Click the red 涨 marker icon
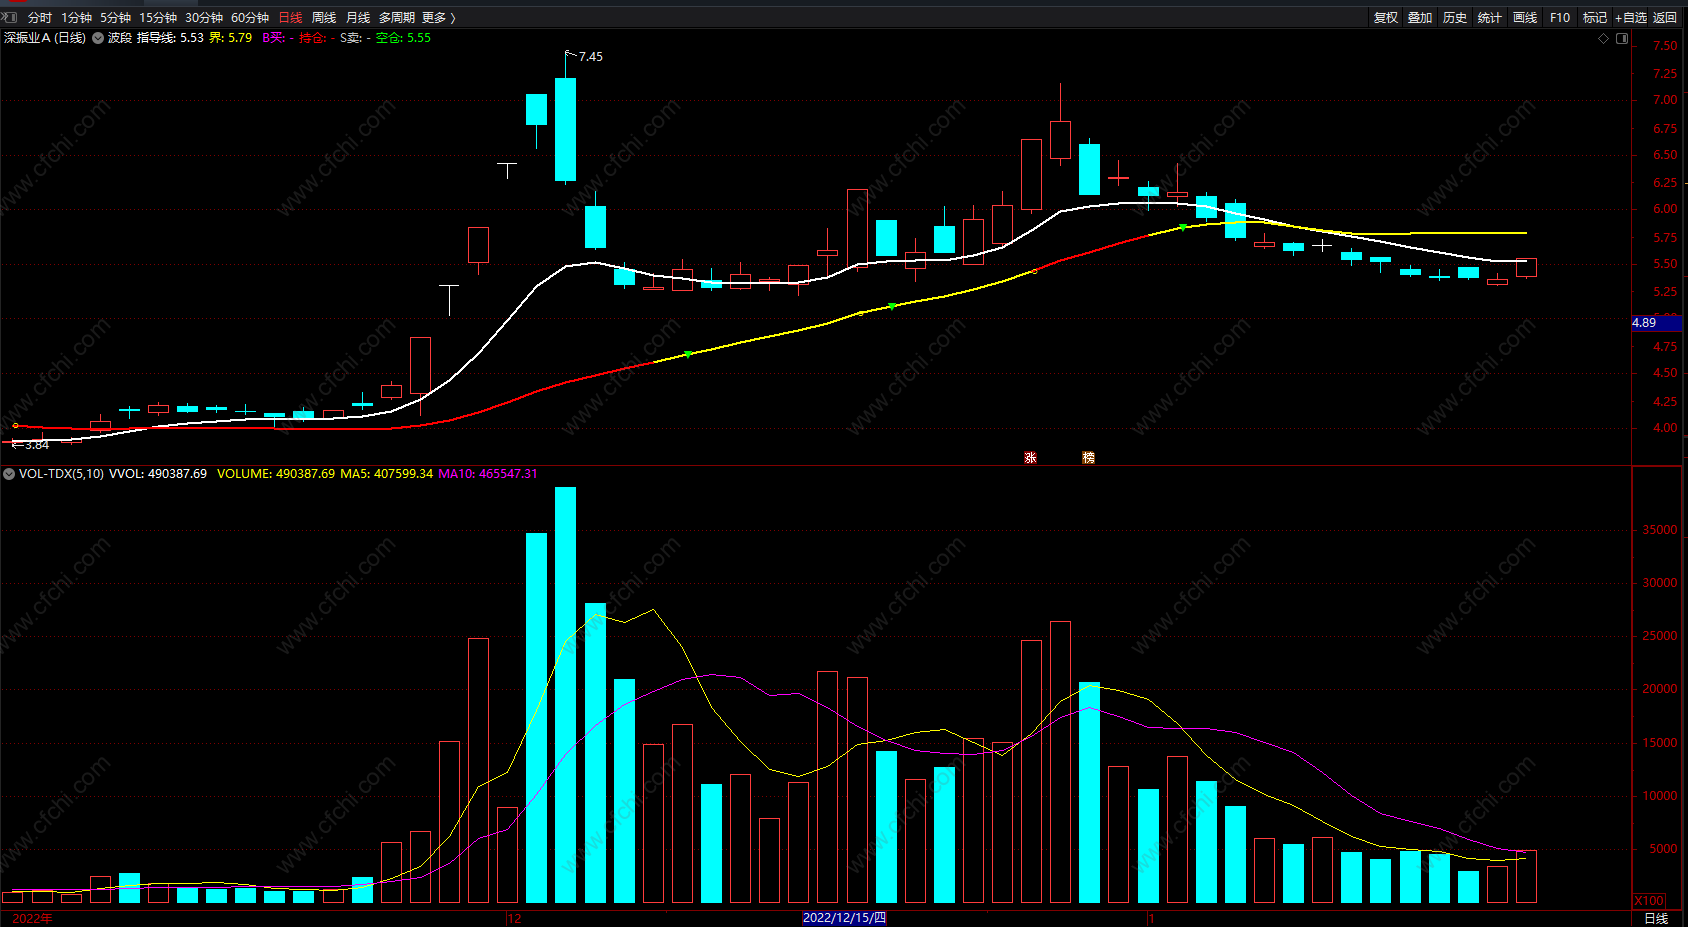This screenshot has width=1688, height=927. [x=1030, y=458]
